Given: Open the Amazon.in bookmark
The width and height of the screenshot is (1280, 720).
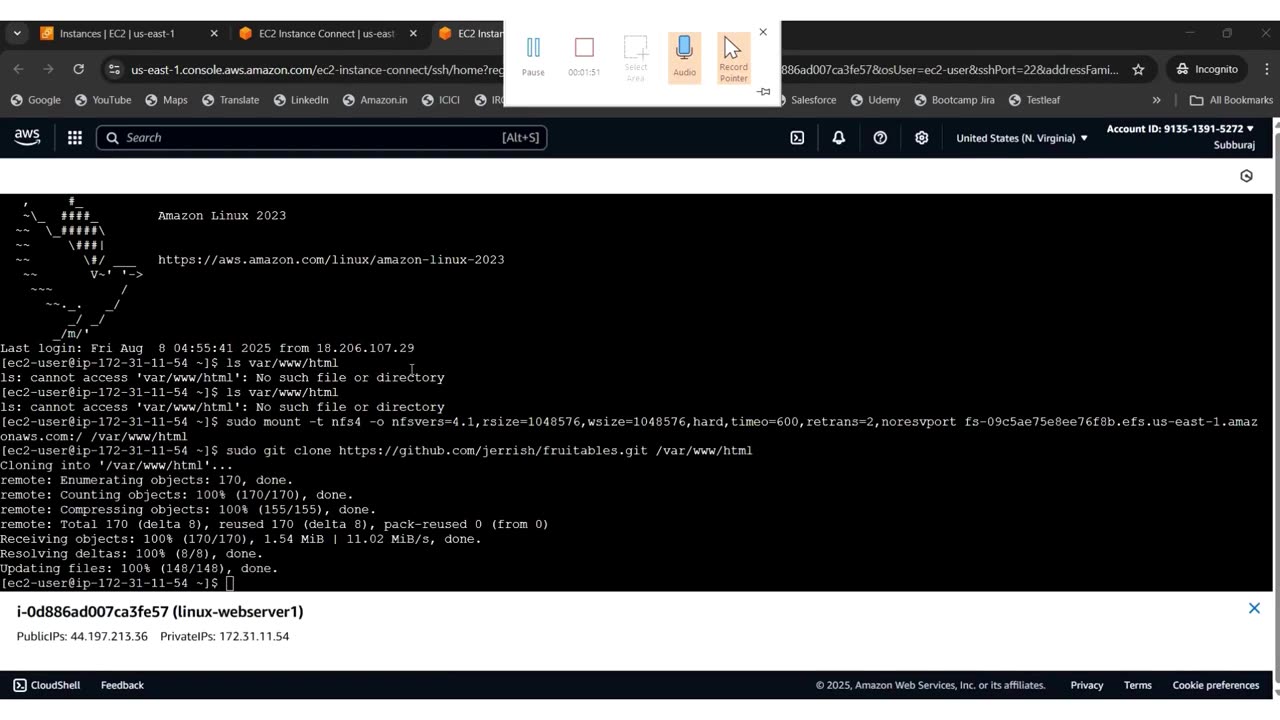Looking at the screenshot, I should [x=375, y=100].
